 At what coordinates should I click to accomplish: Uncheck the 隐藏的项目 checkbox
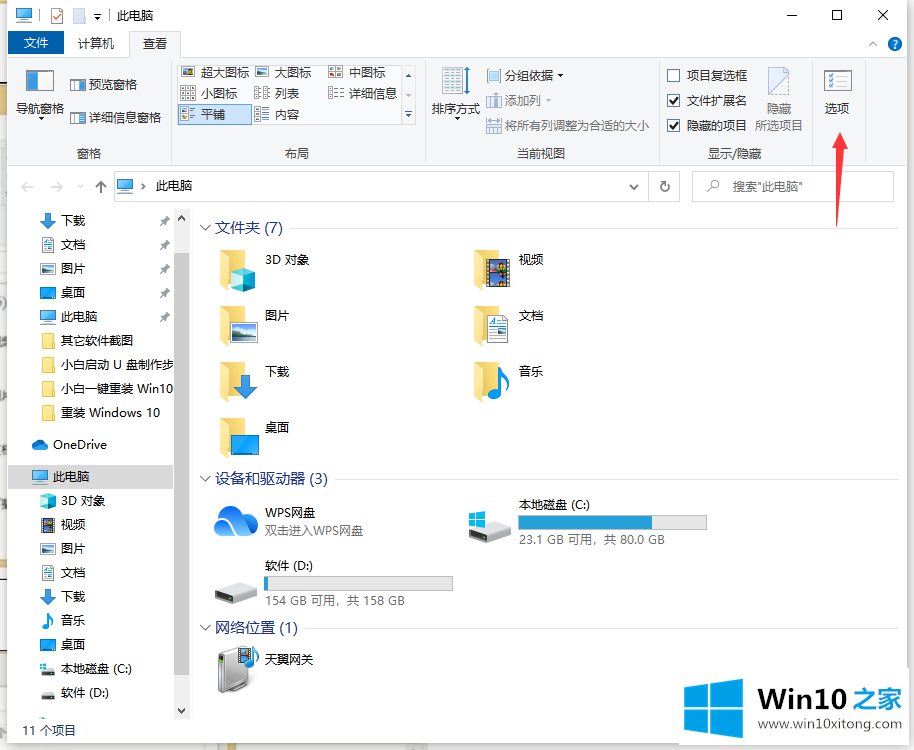point(673,125)
